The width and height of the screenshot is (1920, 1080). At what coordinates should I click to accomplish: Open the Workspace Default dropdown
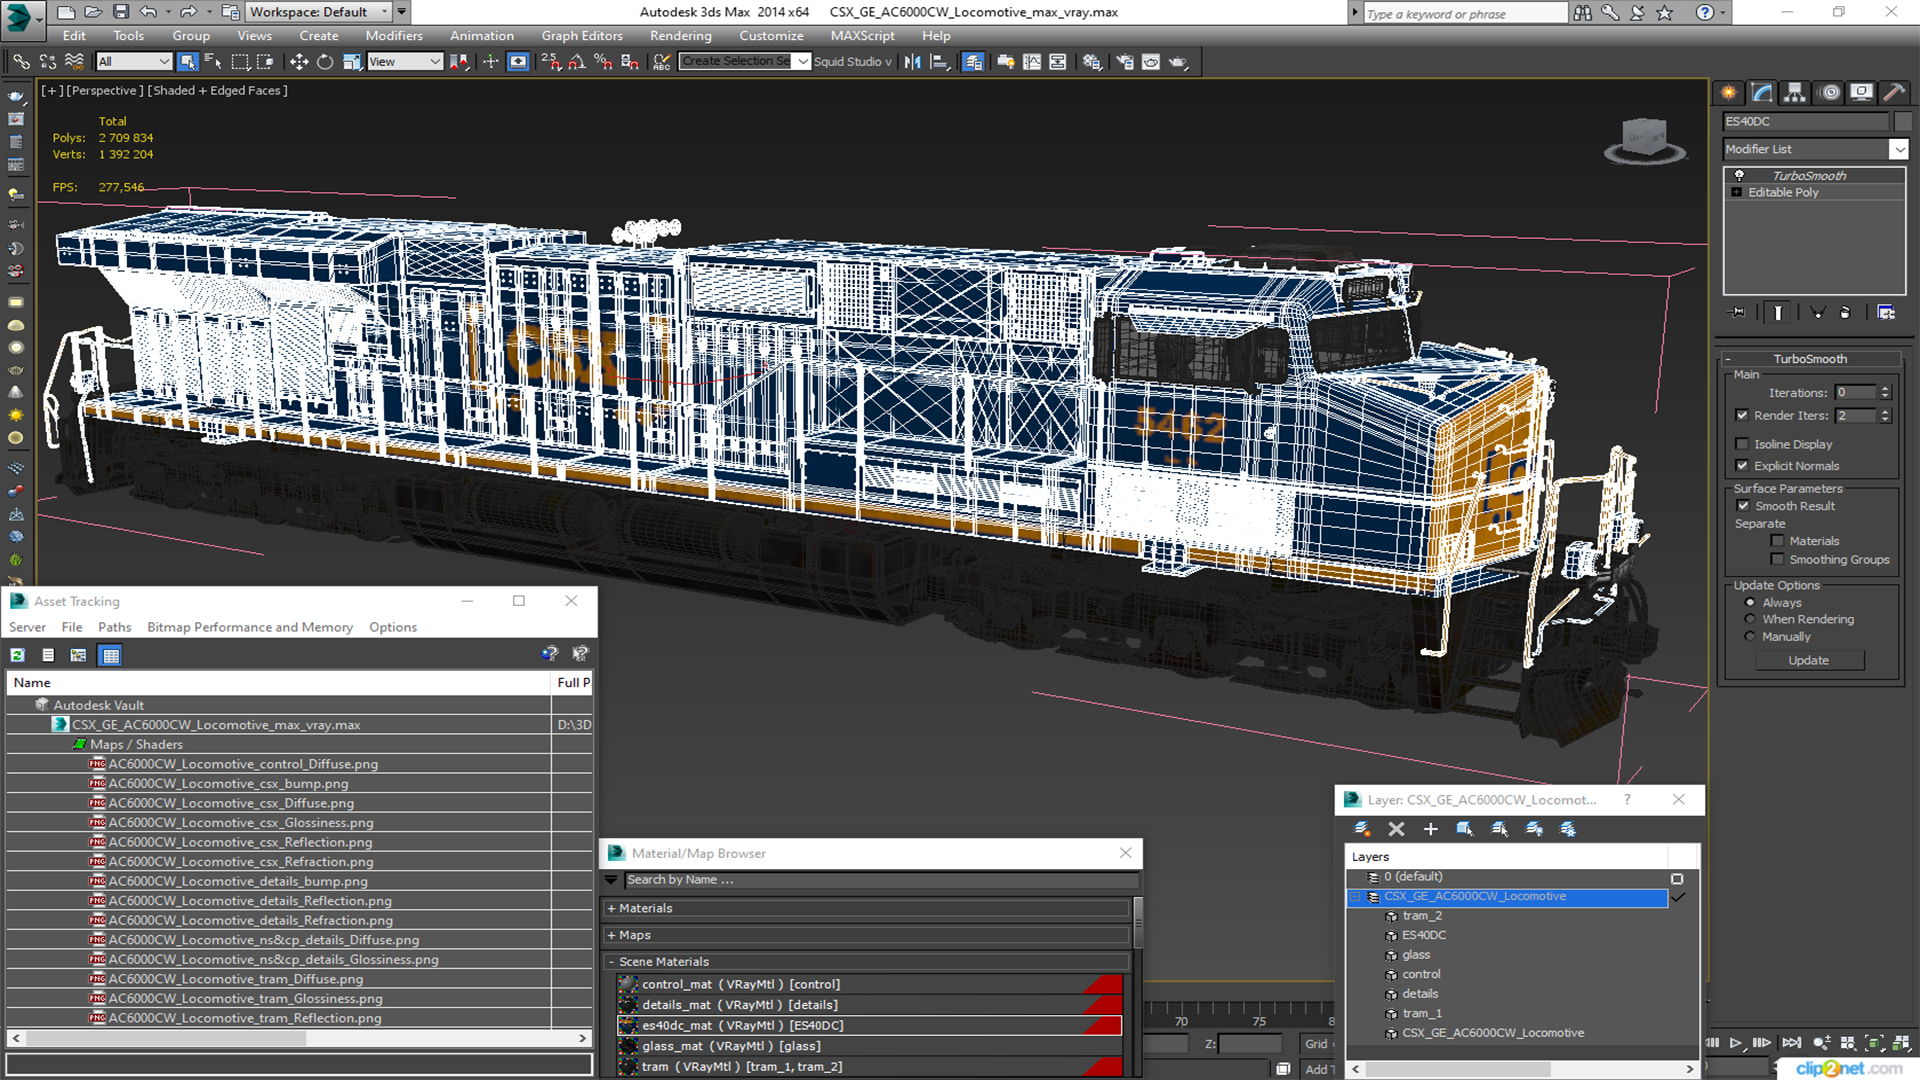tap(319, 12)
